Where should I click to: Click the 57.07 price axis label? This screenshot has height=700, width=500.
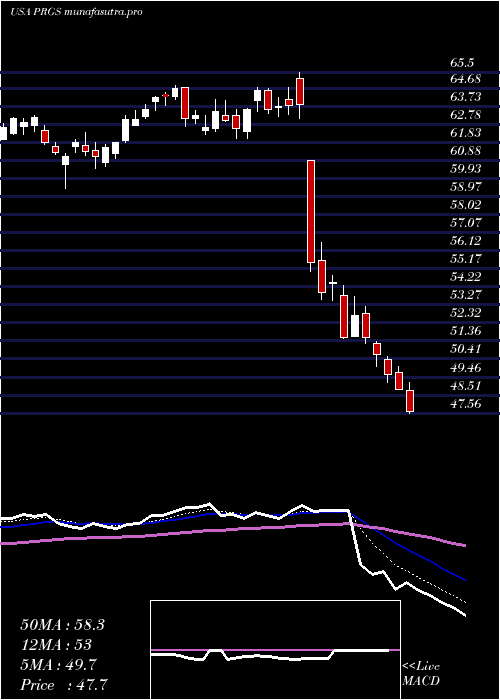[x=466, y=223]
